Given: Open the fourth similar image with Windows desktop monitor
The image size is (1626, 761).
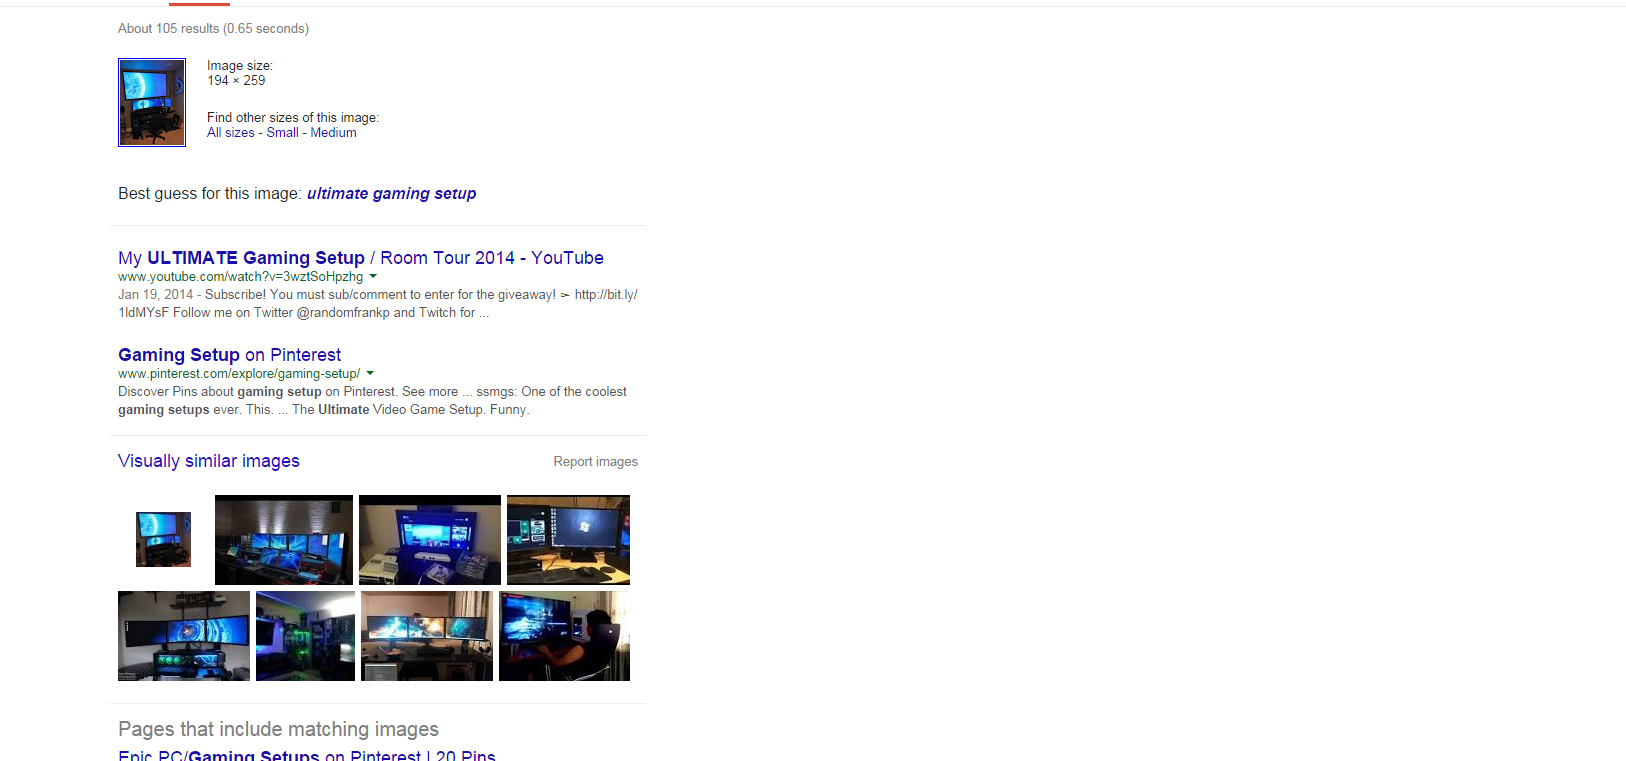Looking at the screenshot, I should click(x=568, y=540).
